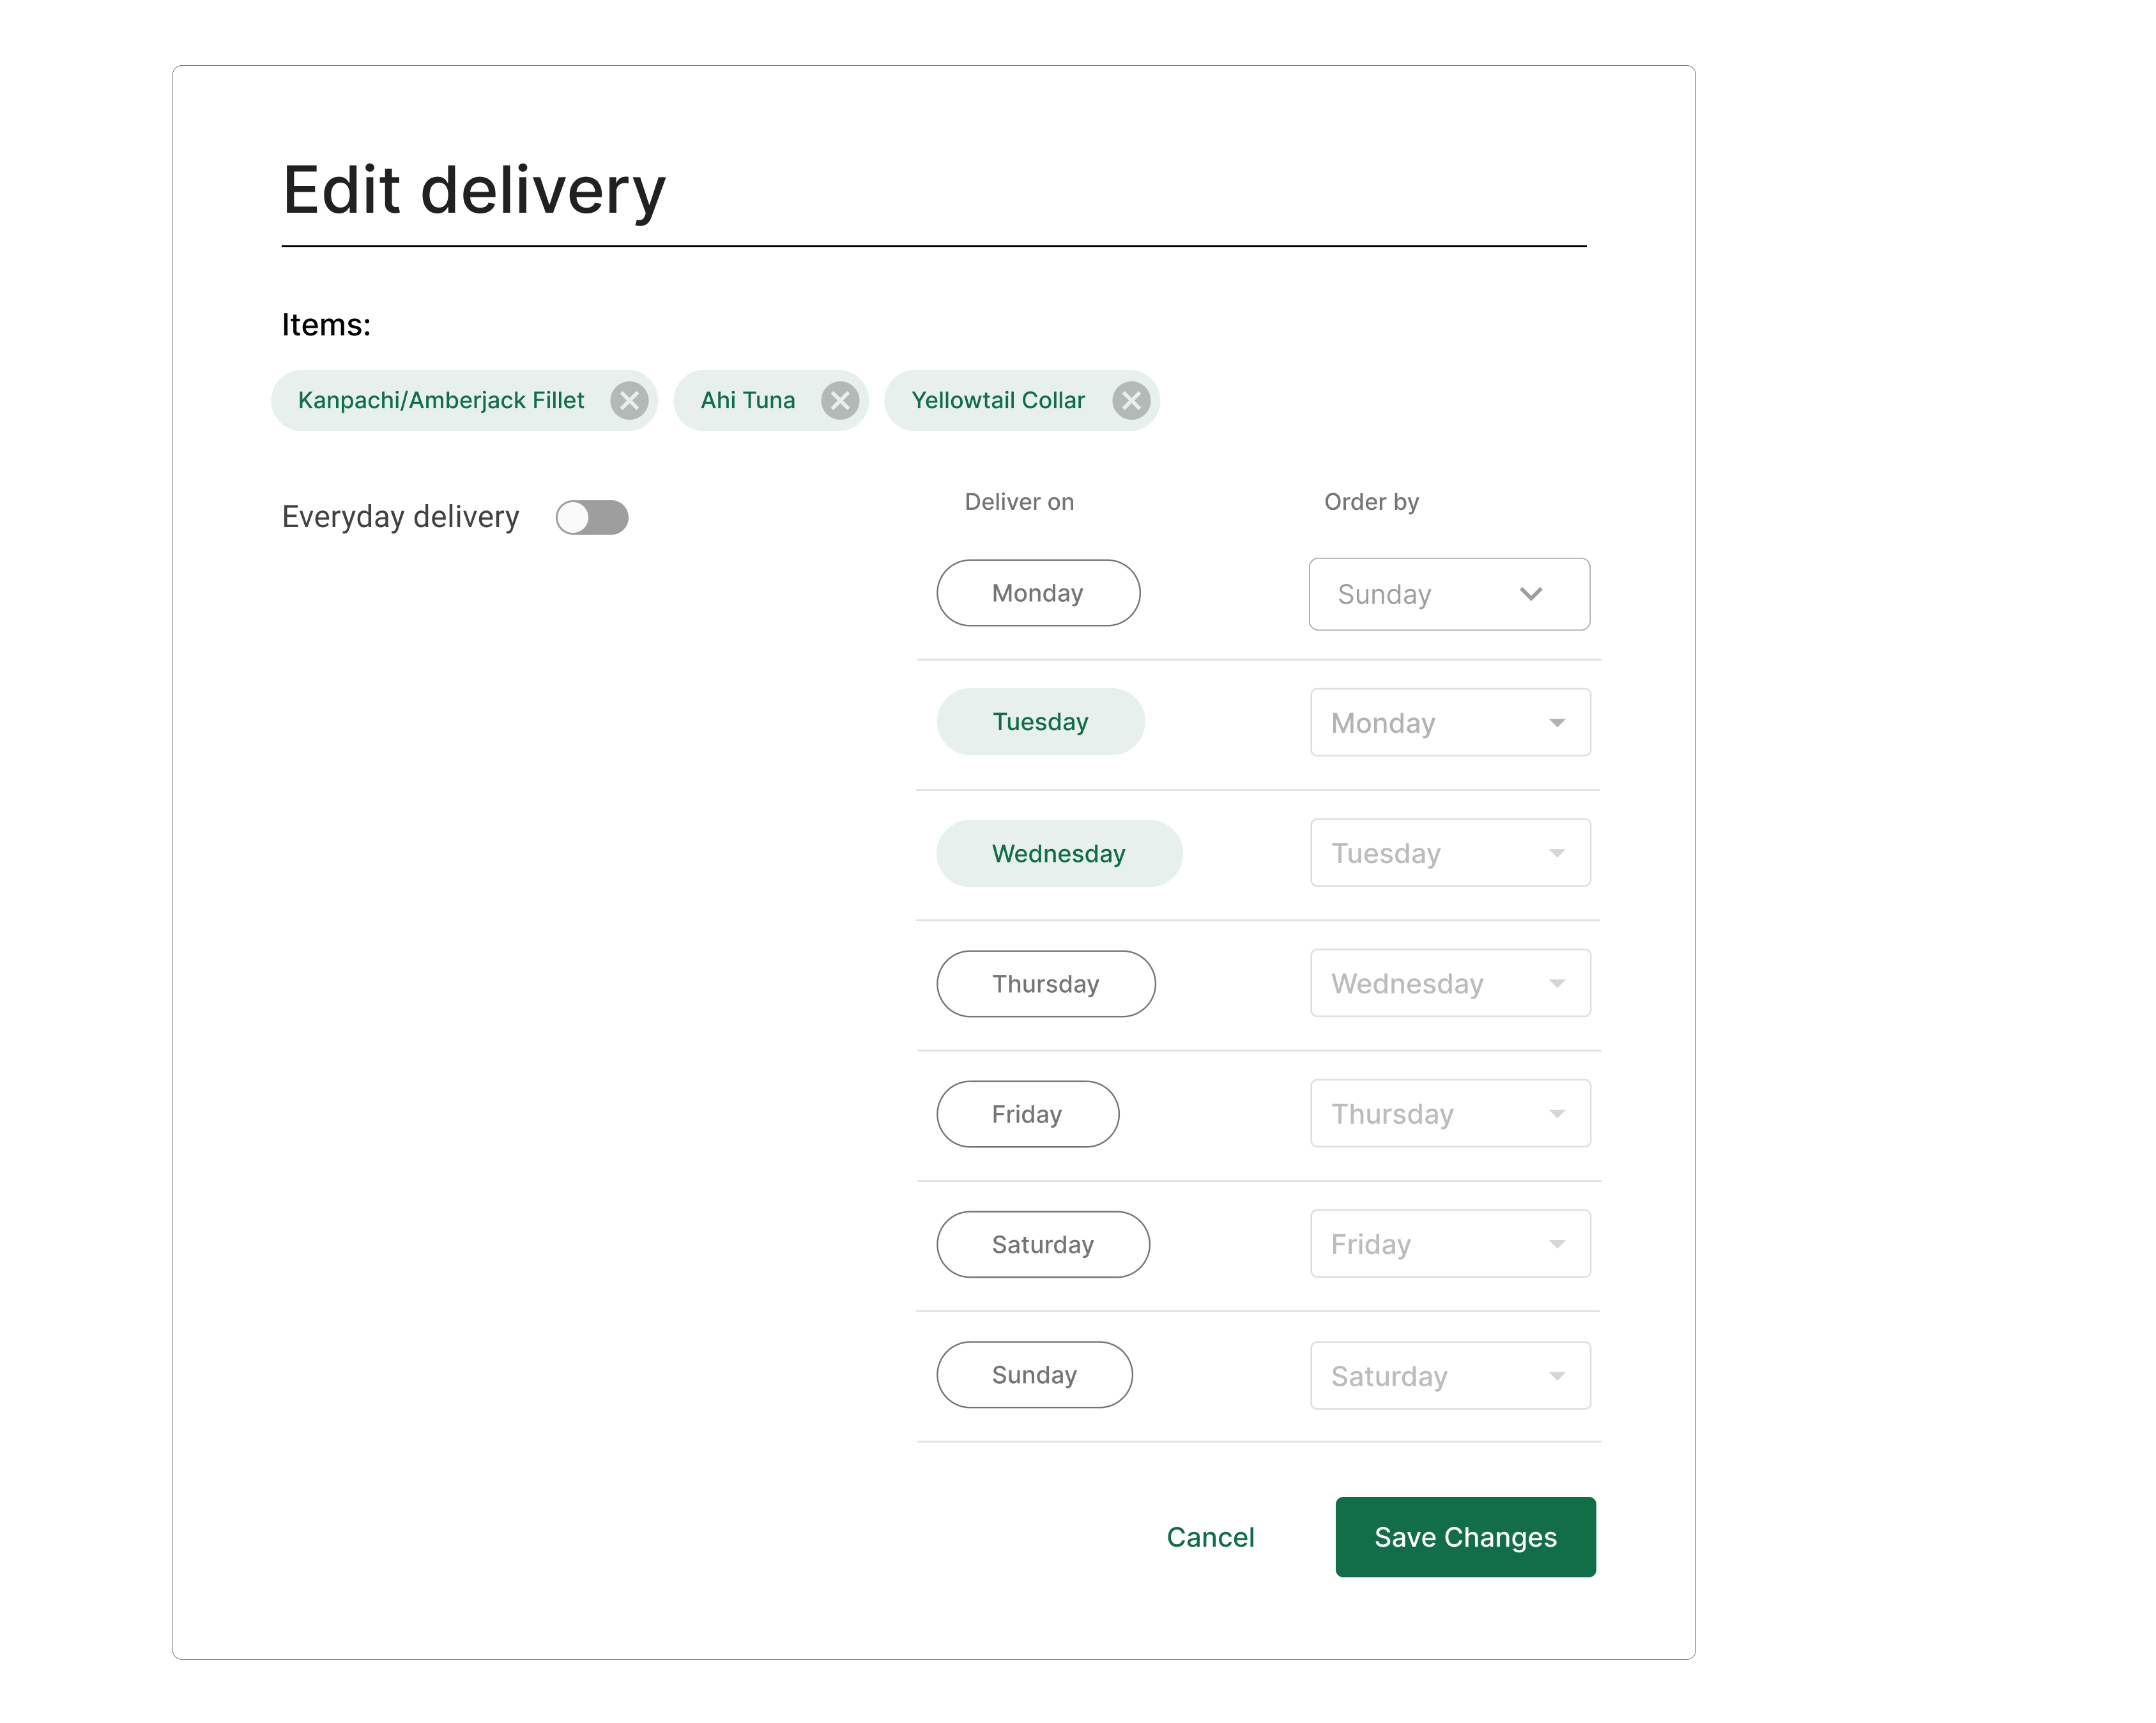The height and width of the screenshot is (1723, 2156).
Task: Remove the Ahi Tuna item chip
Action: [x=840, y=401]
